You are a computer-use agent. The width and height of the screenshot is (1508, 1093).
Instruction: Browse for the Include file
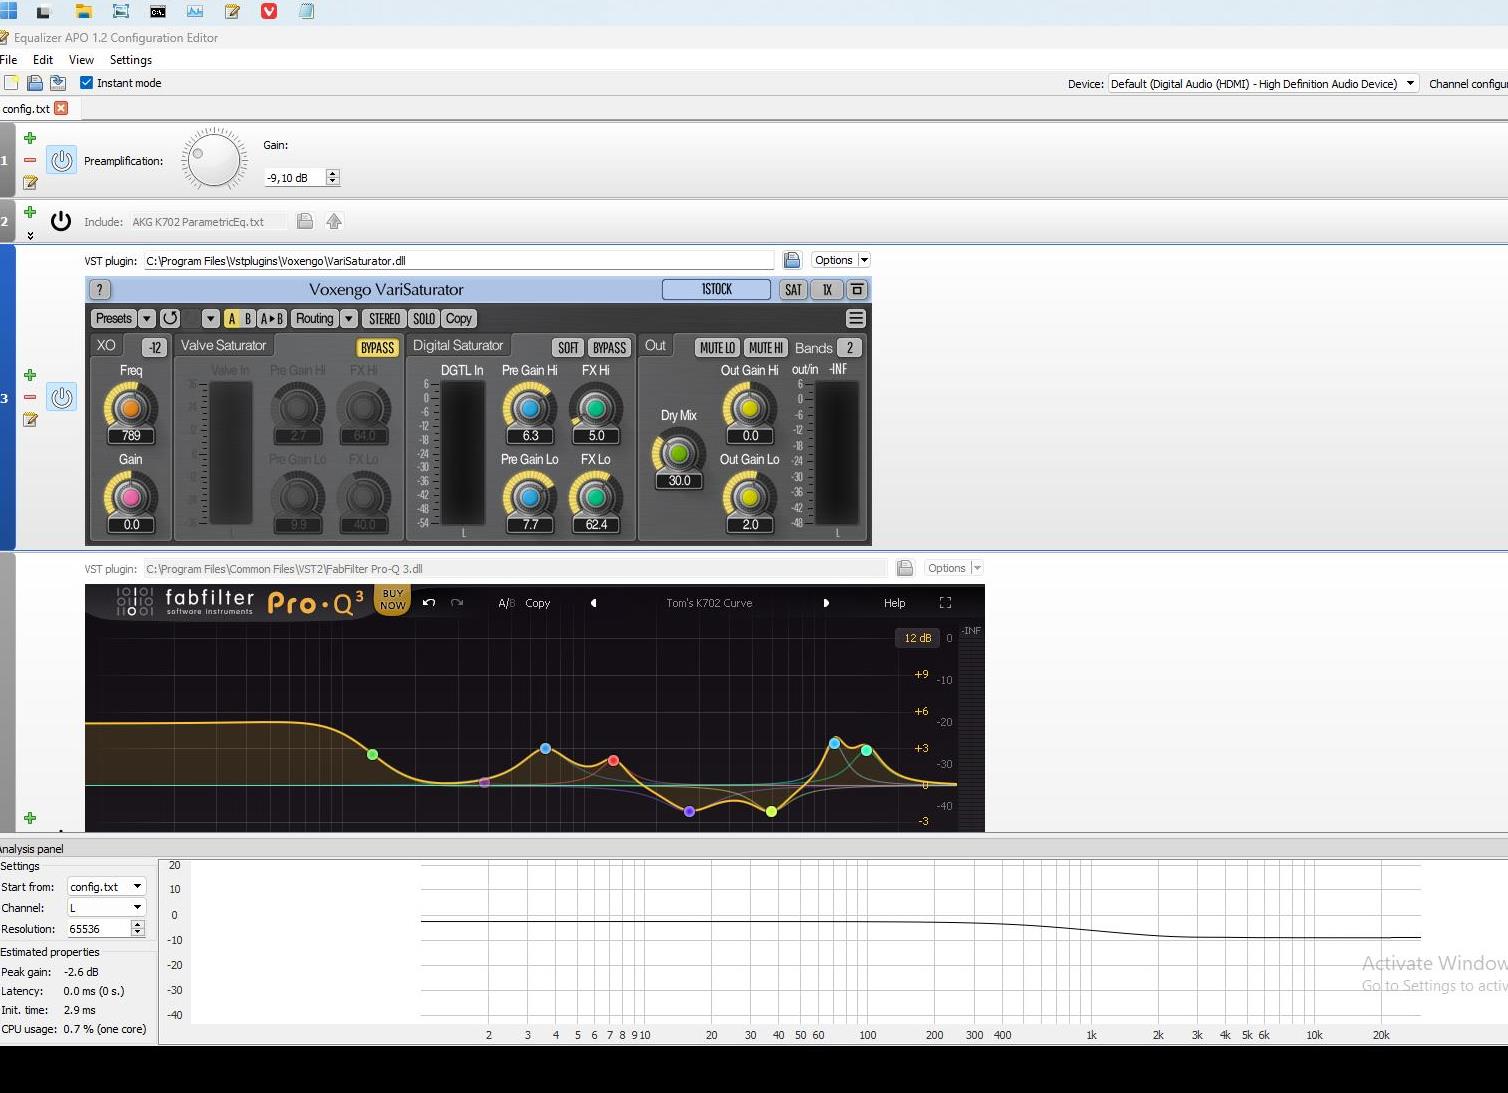305,221
